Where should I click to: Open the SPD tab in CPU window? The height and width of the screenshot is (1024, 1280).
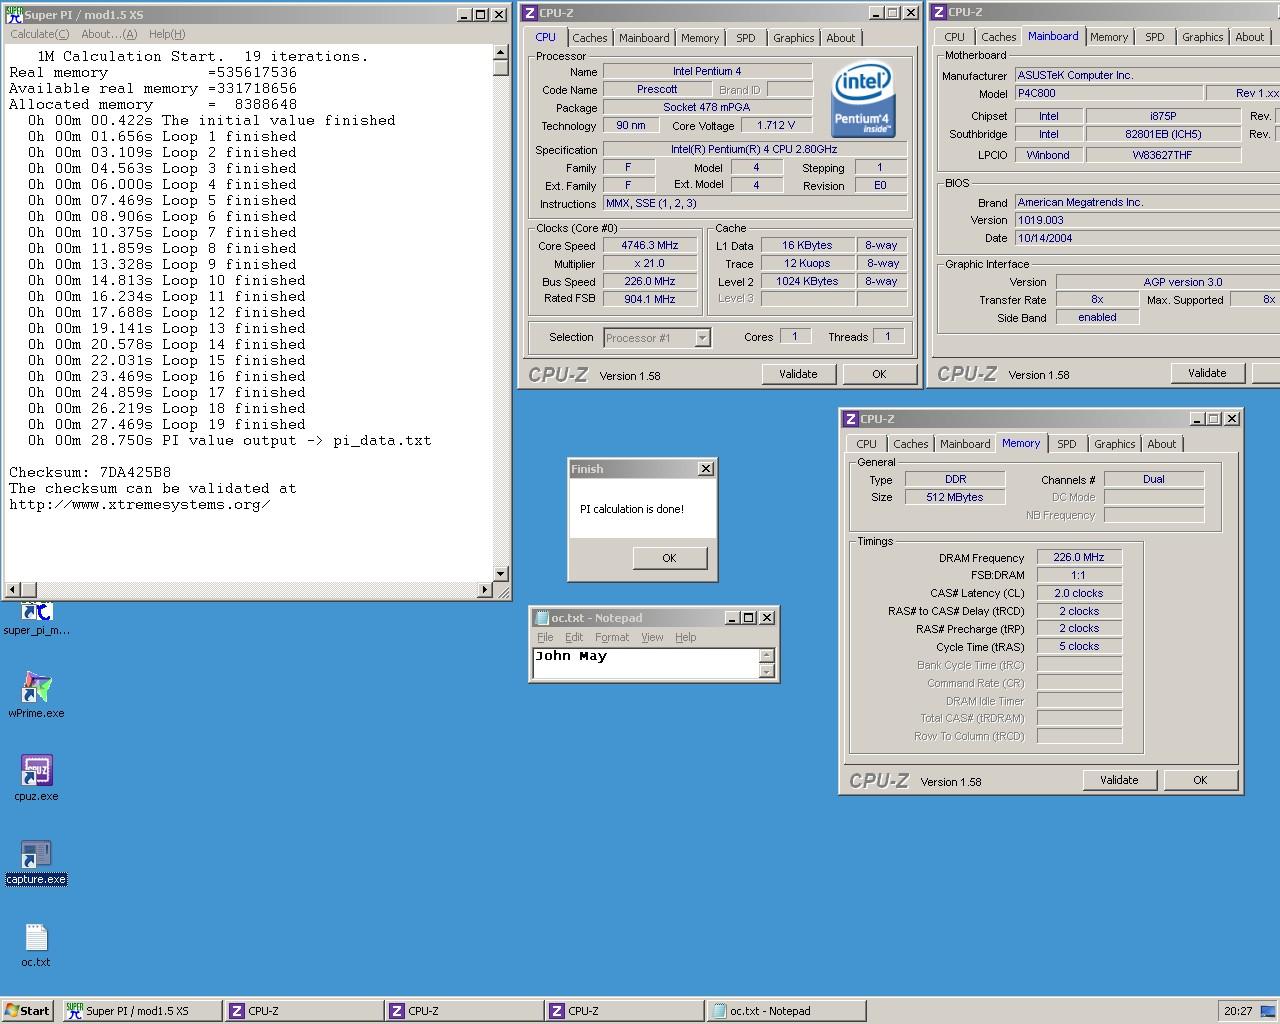tap(746, 38)
